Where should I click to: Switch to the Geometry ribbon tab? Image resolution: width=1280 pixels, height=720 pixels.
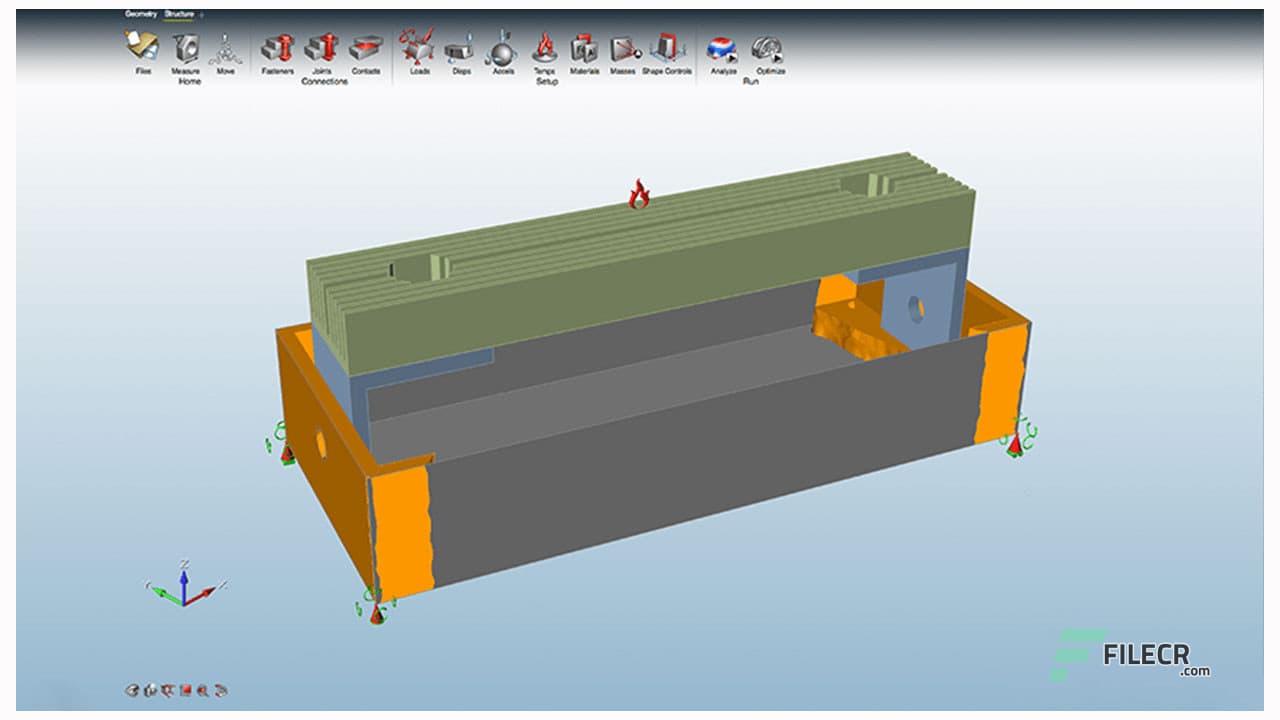[141, 14]
